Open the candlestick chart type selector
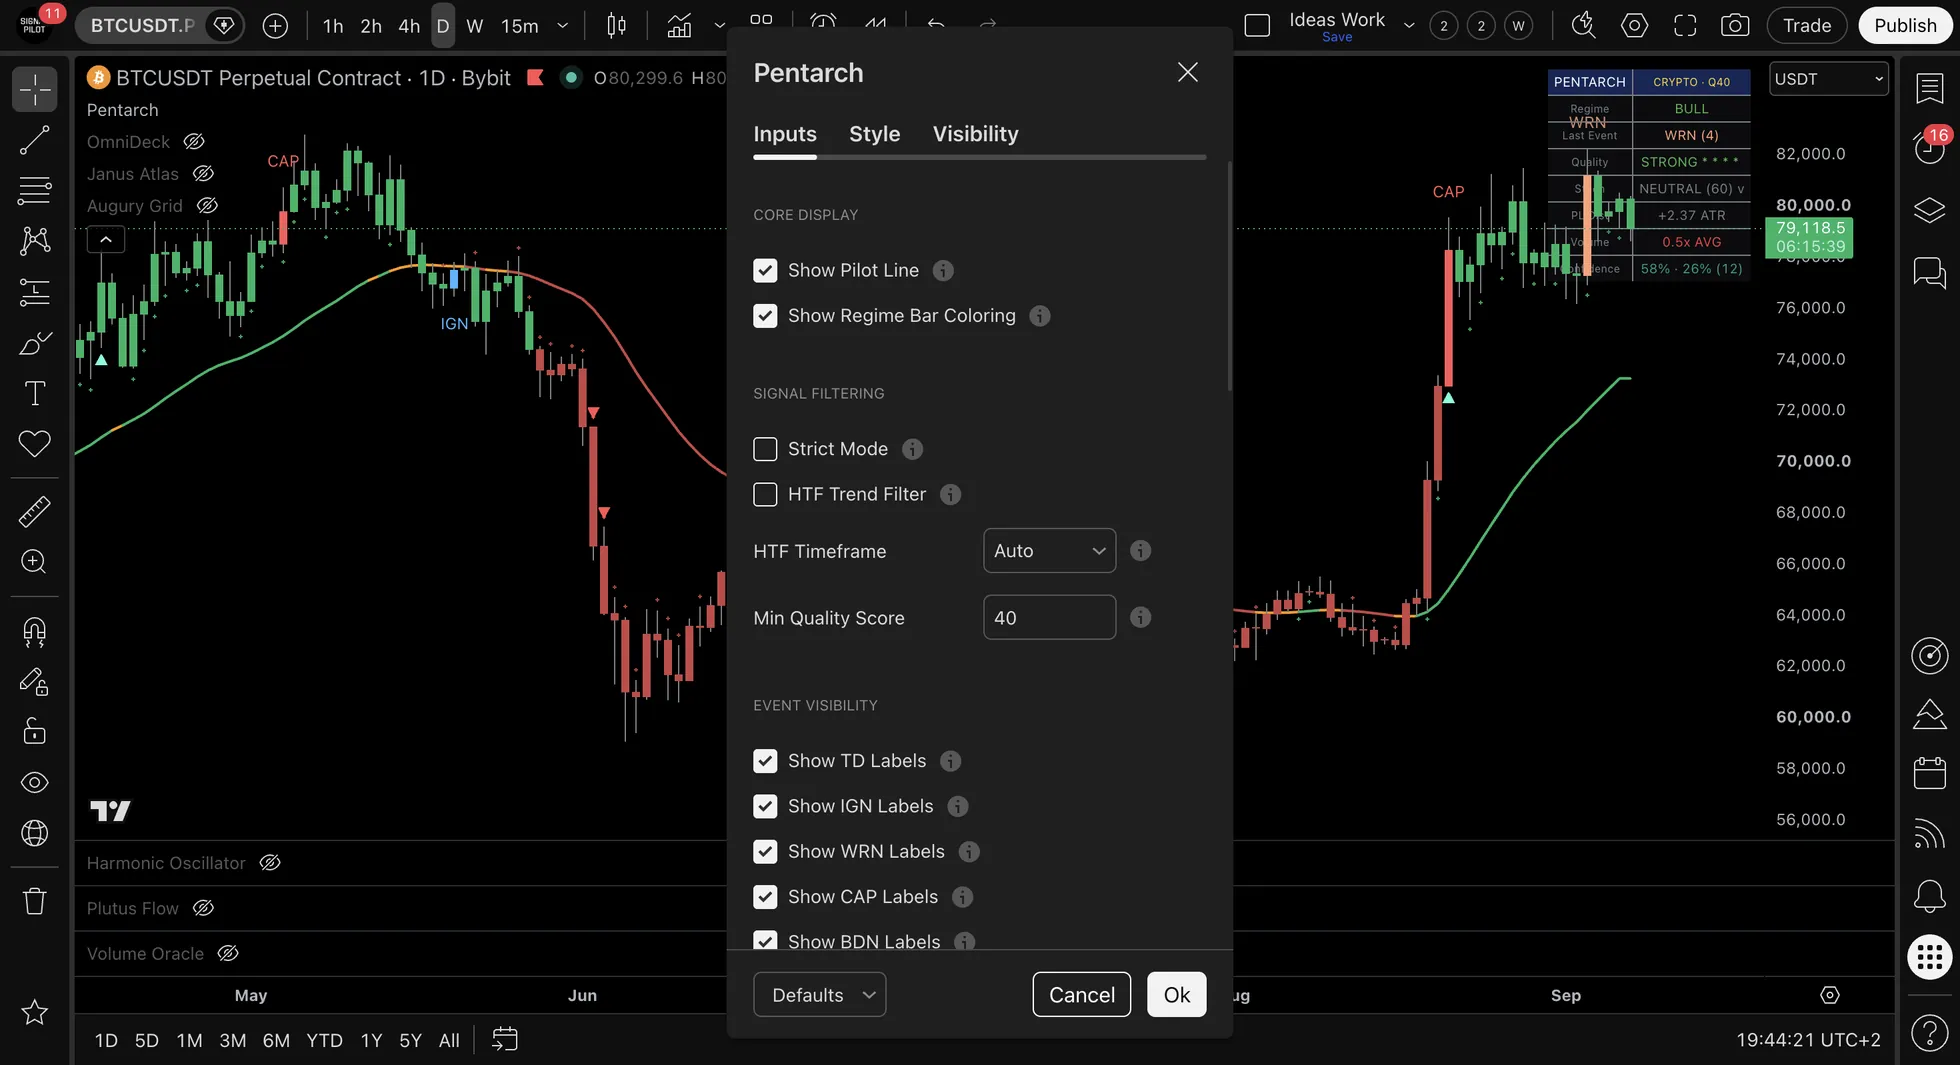Screen dimensions: 1960x1065 (616, 25)
